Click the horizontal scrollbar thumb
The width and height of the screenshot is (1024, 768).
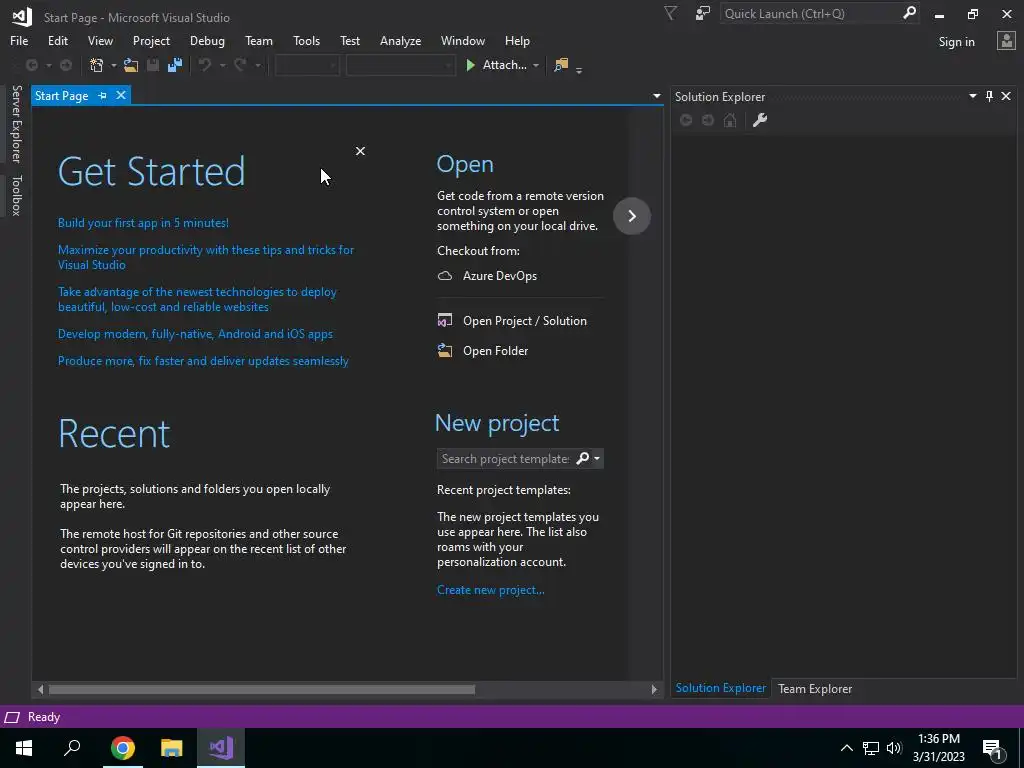(x=261, y=689)
